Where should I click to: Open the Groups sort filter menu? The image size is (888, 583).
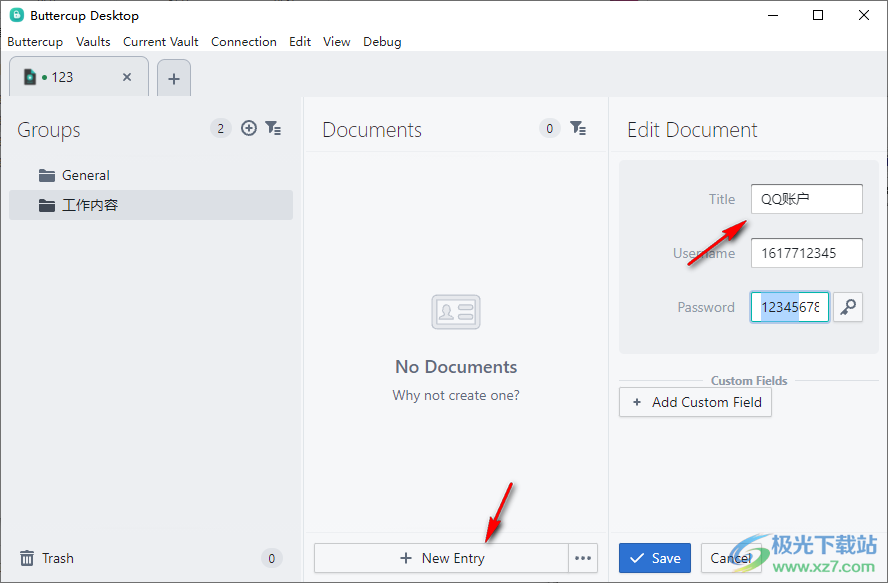point(273,128)
